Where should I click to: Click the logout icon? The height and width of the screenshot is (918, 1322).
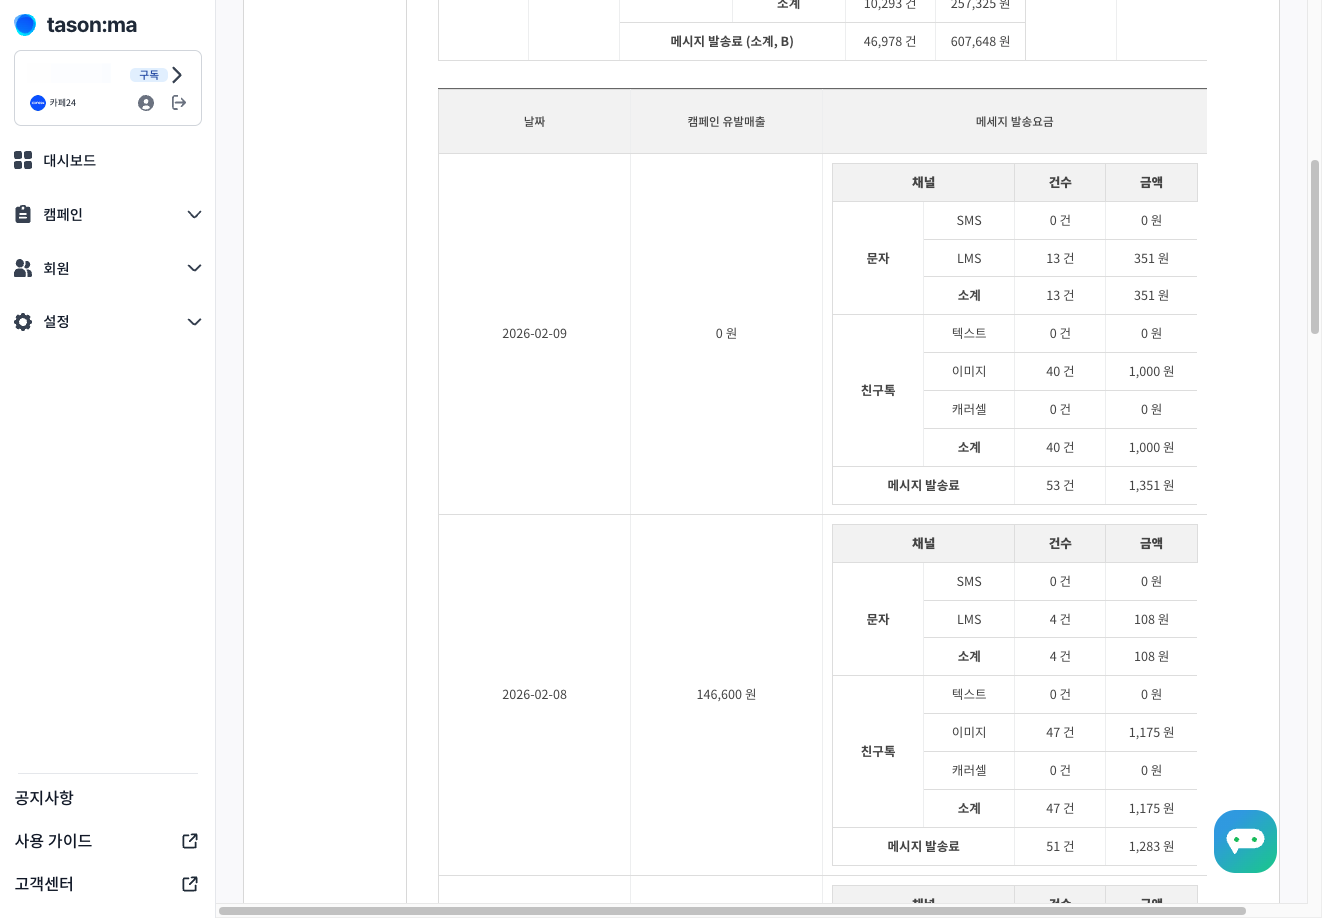[179, 102]
